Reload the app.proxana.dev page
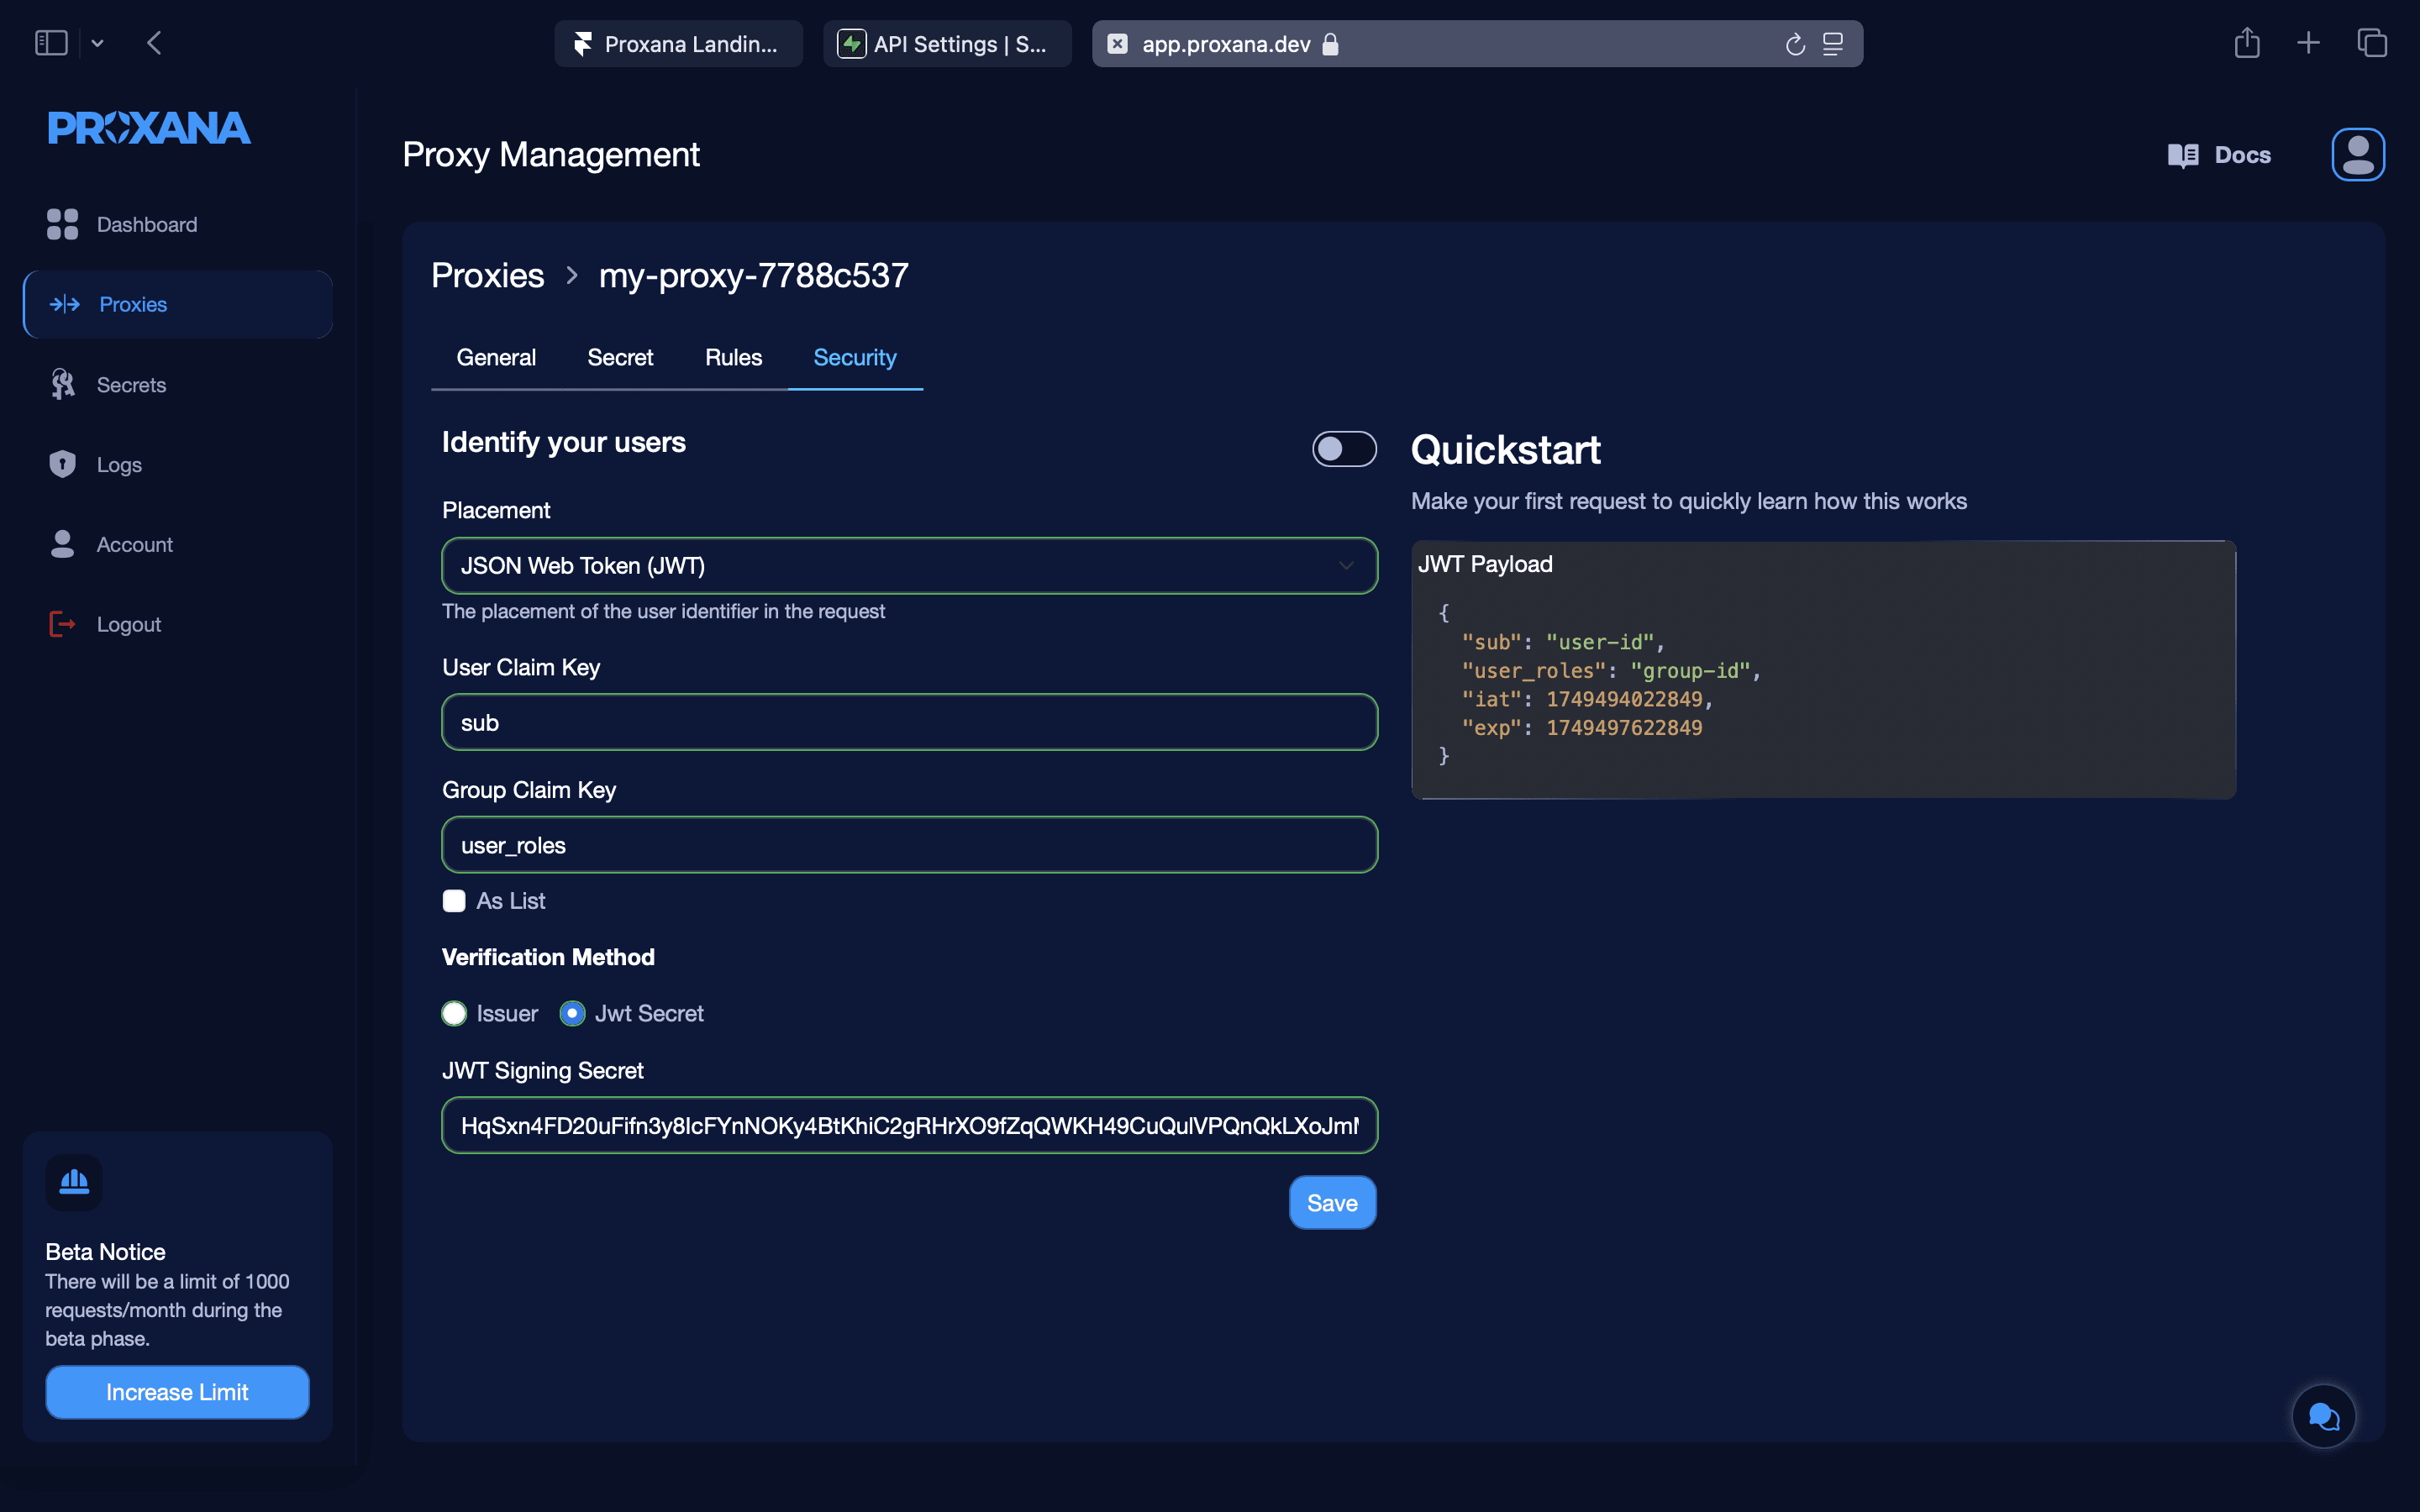 [1795, 44]
